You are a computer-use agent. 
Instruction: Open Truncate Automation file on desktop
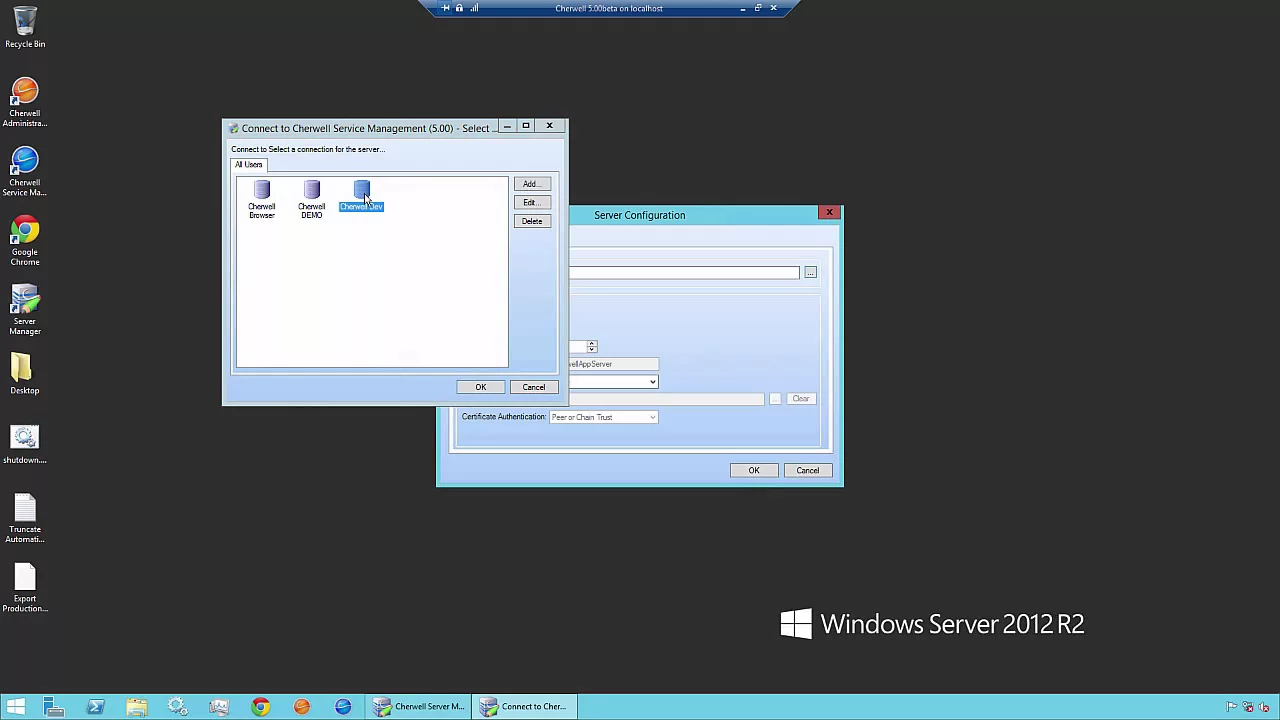click(25, 519)
